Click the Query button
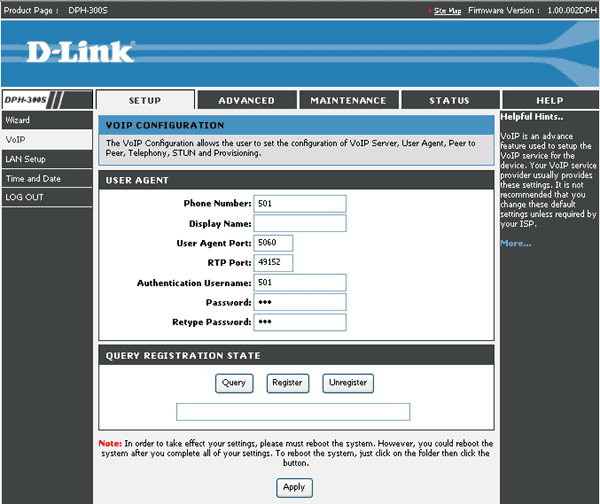This screenshot has height=504, width=600. coord(234,383)
